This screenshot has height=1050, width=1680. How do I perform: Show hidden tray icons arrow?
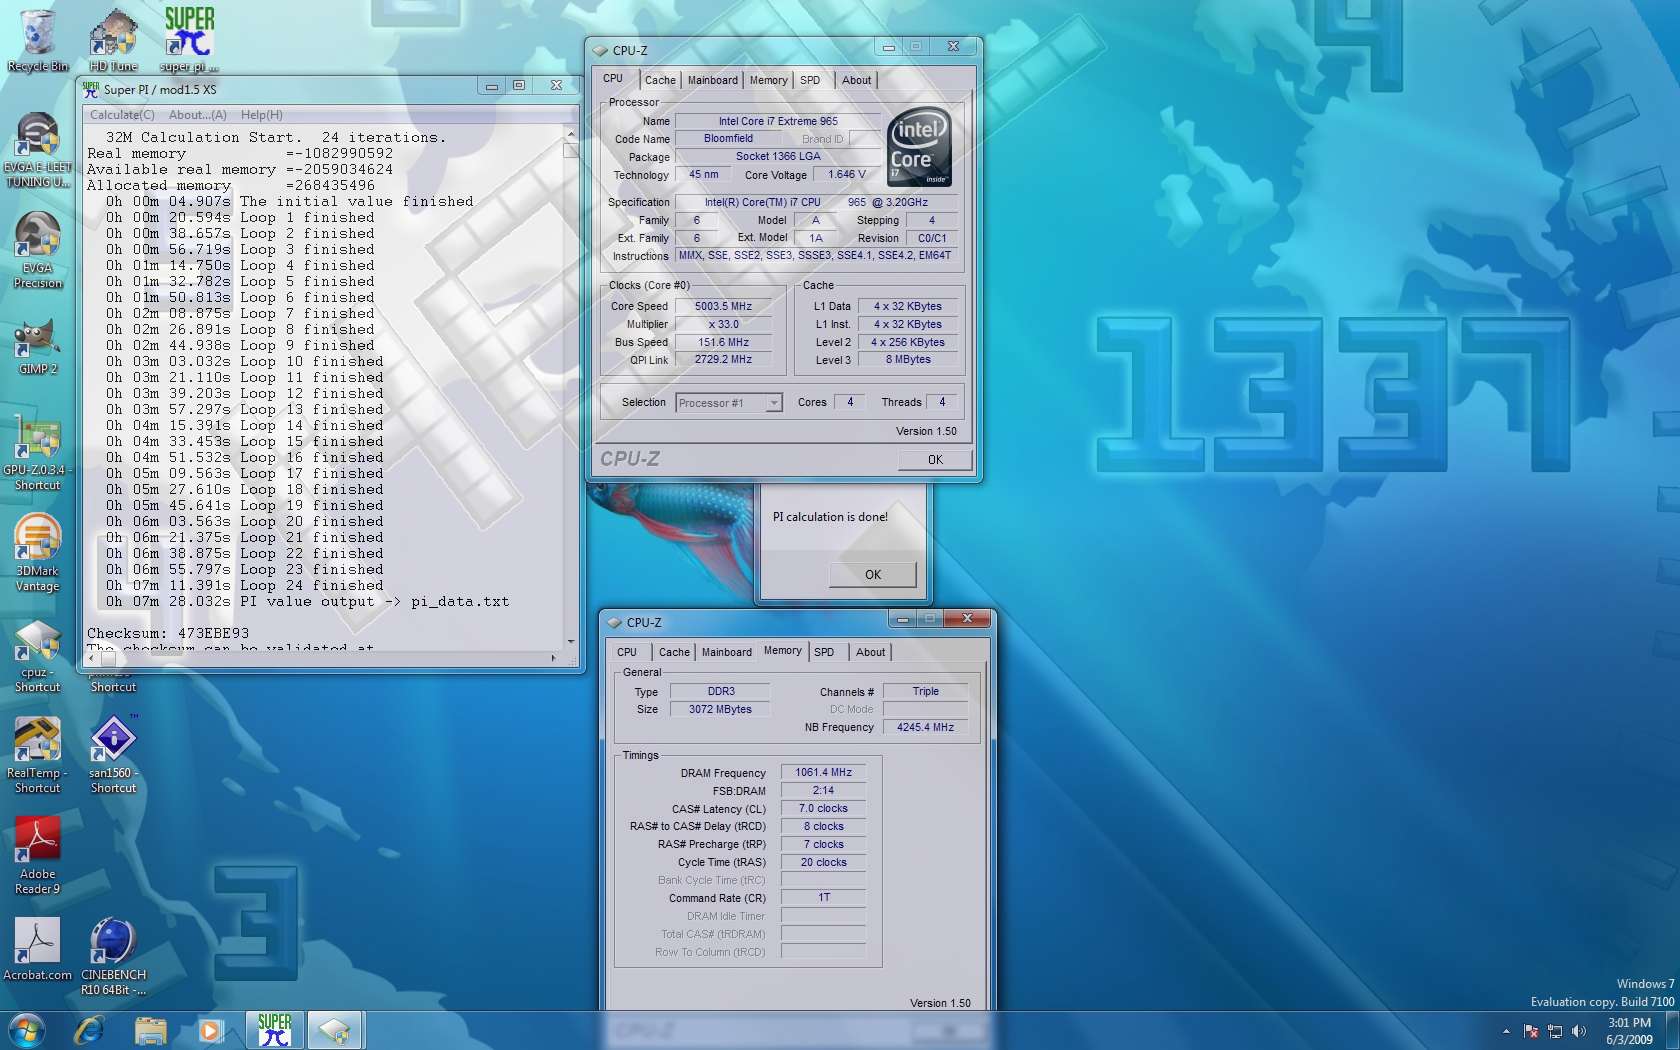coord(1506,1031)
